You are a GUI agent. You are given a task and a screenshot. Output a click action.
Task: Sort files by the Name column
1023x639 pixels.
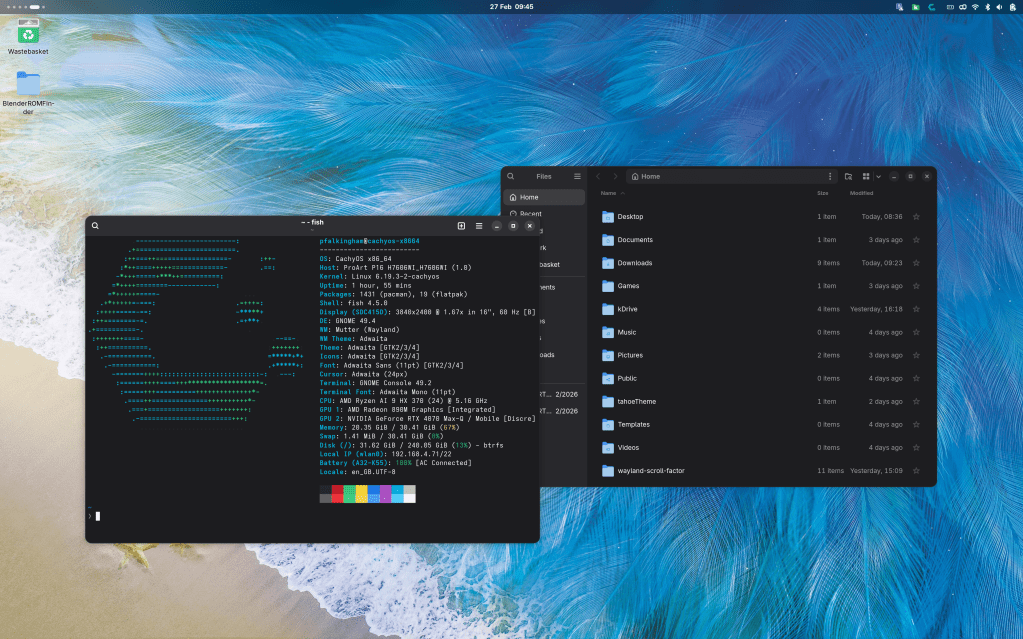[608, 193]
